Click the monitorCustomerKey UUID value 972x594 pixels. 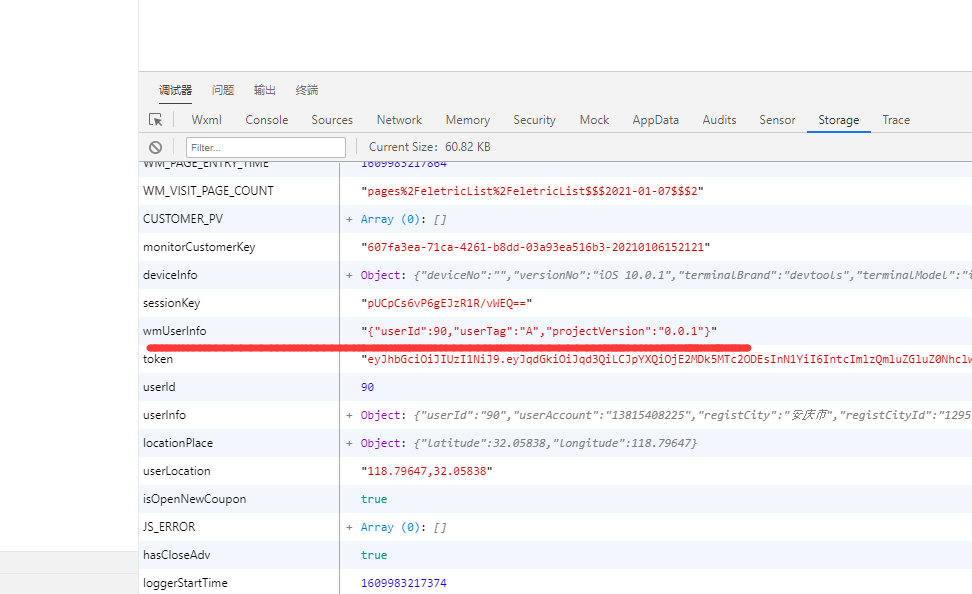click(536, 247)
